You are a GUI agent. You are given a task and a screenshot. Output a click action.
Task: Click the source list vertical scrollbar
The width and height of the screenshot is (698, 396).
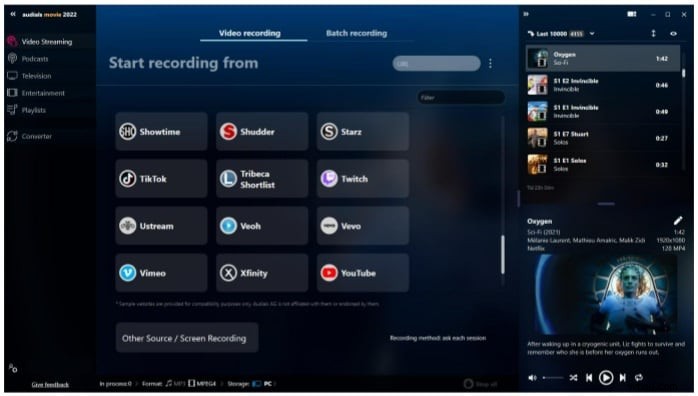pyautogui.click(x=503, y=255)
